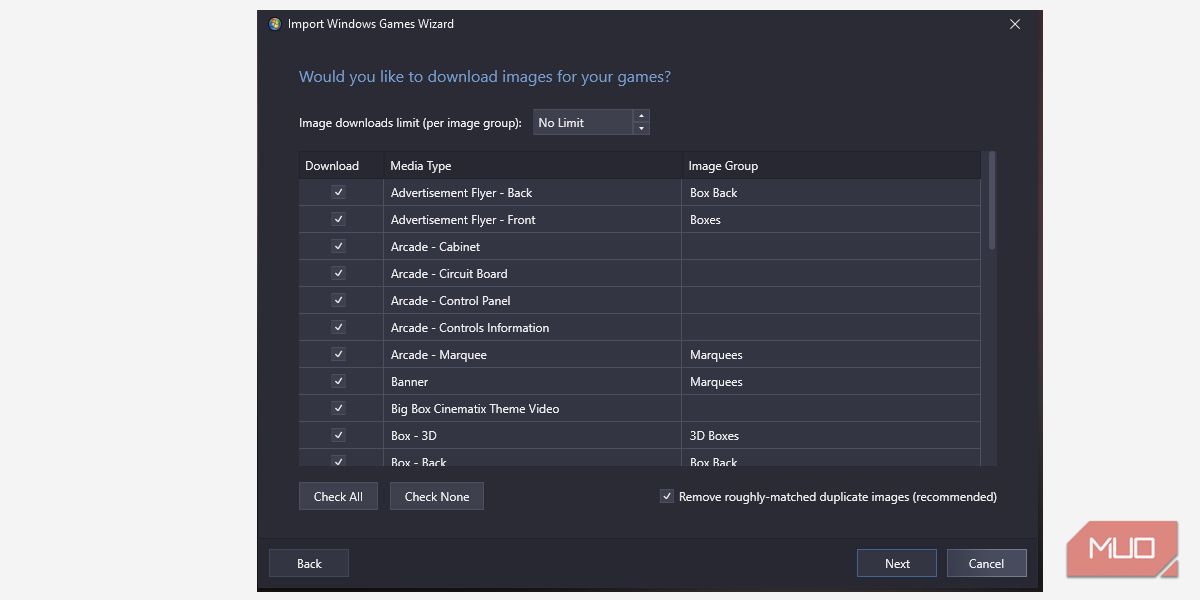The image size is (1200, 600).
Task: Click the No Limit downloads field
Action: 582,123
